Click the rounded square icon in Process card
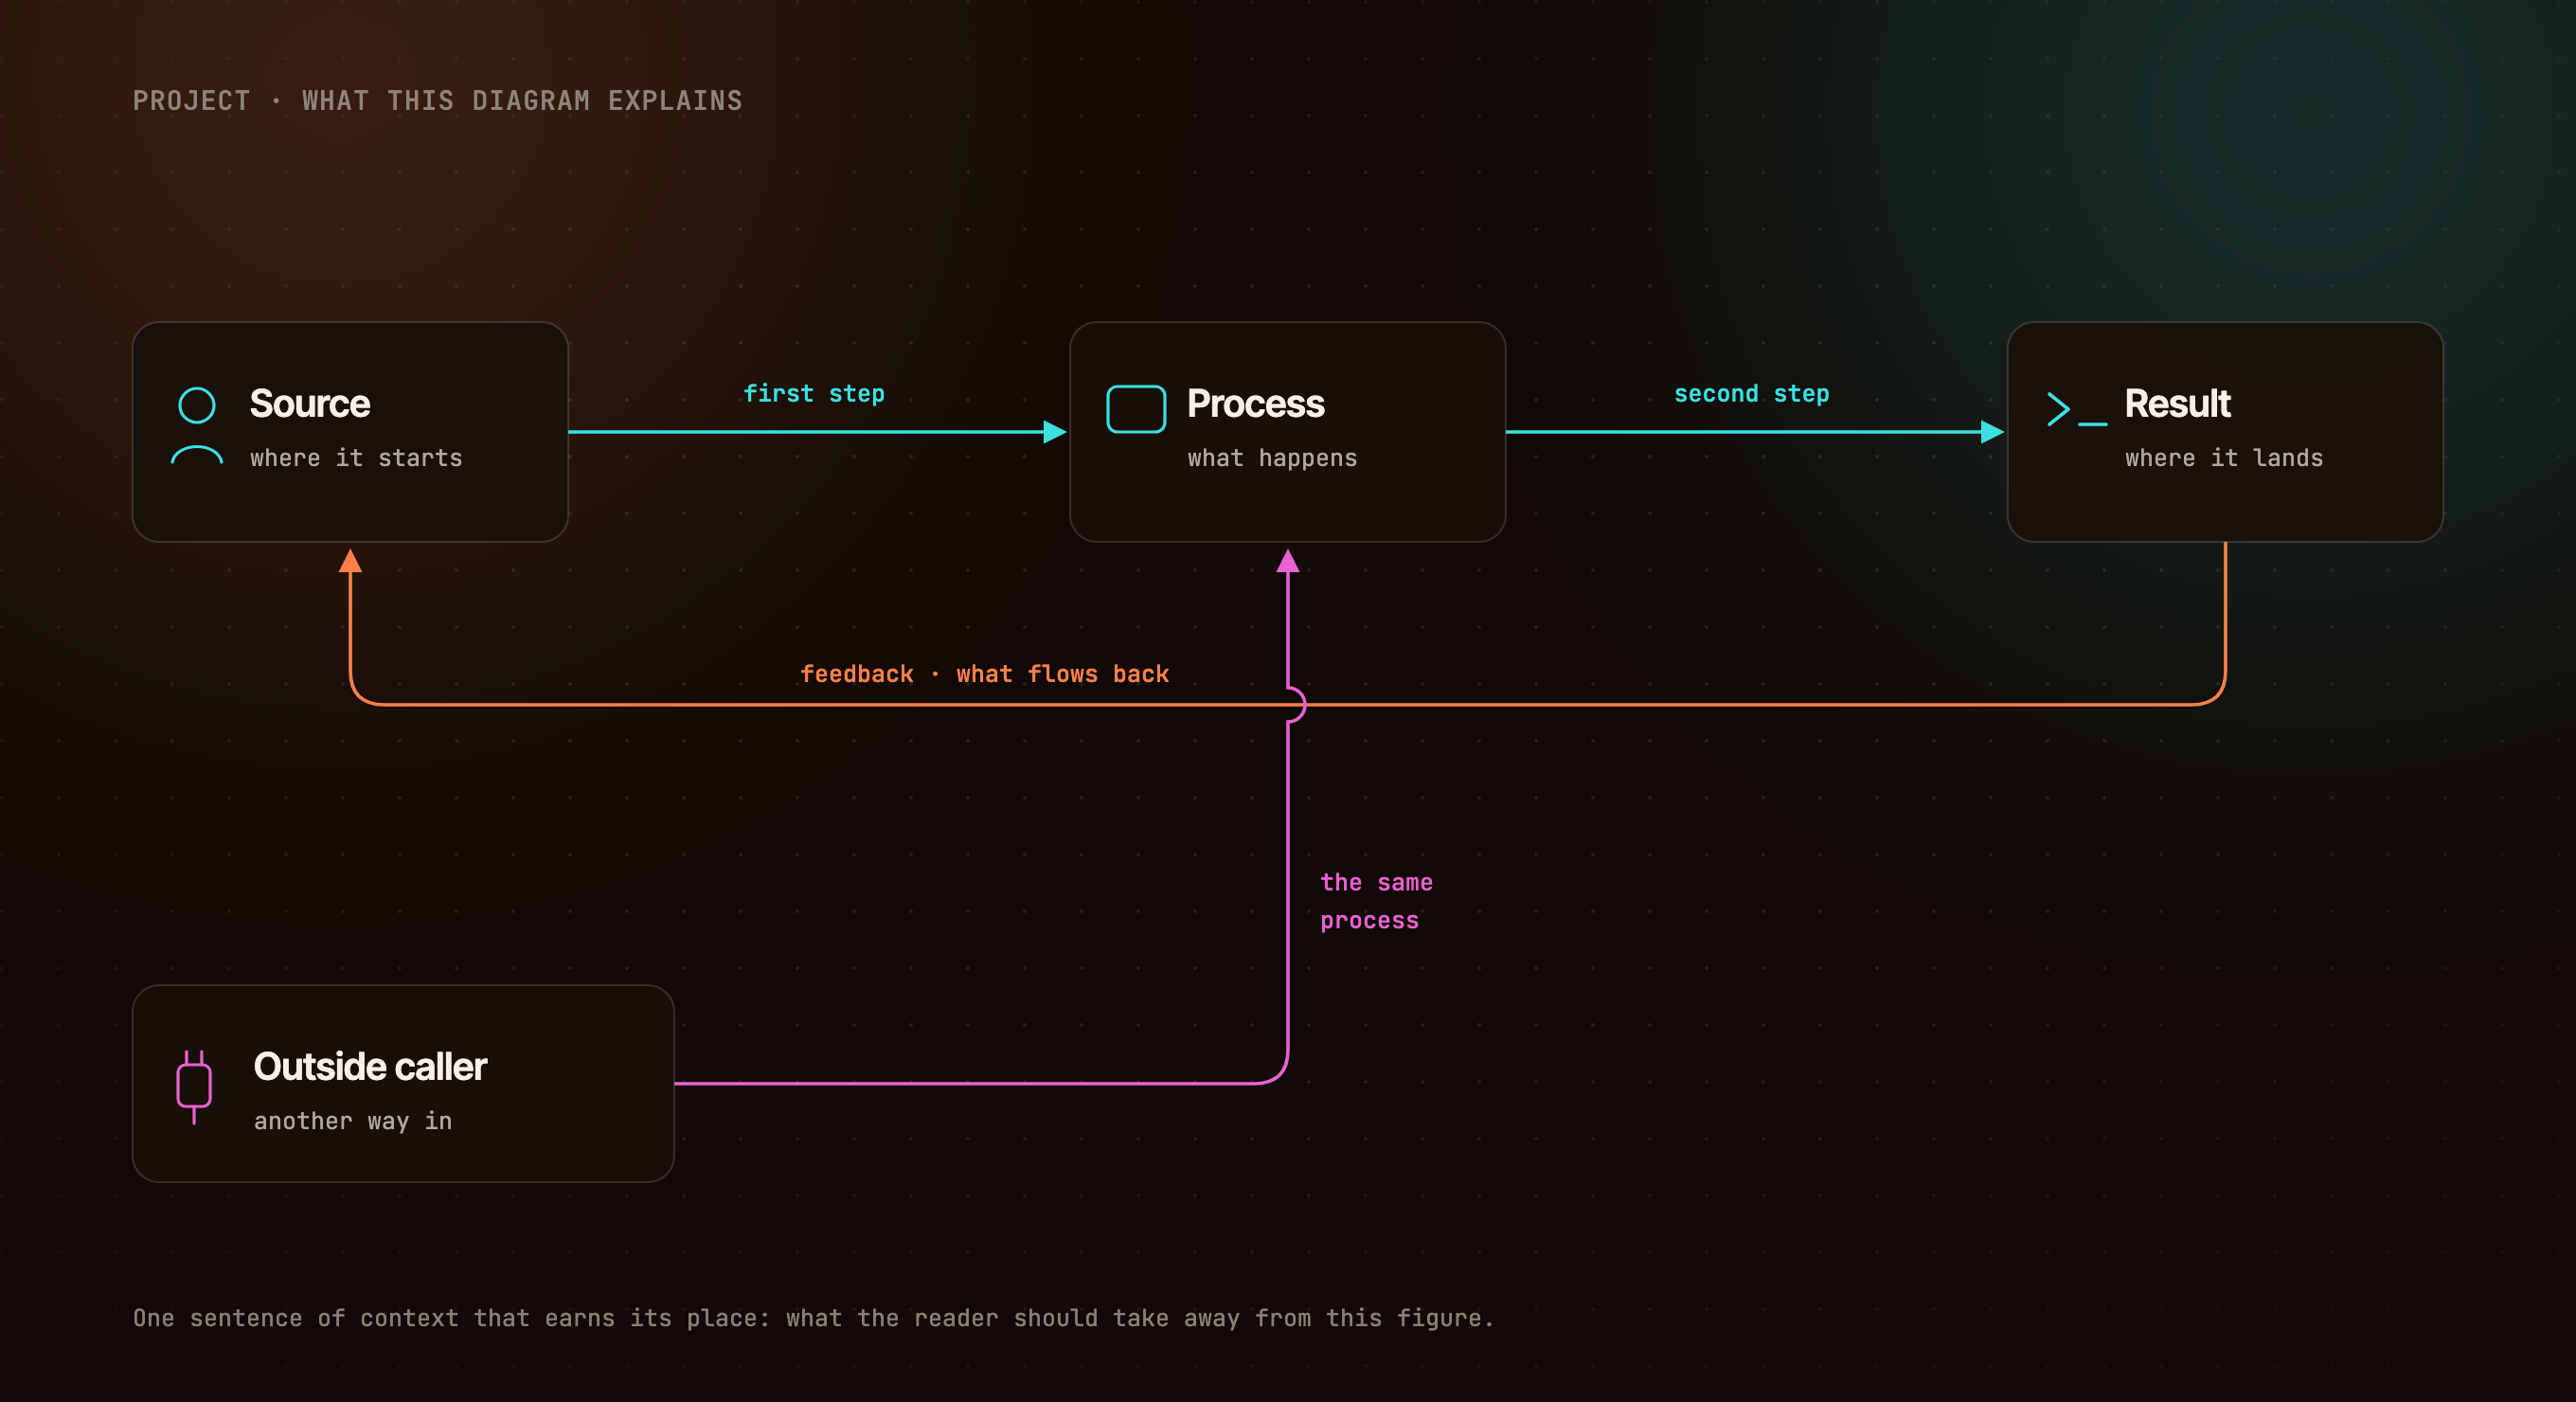Image resolution: width=2576 pixels, height=1402 pixels. 1136,409
